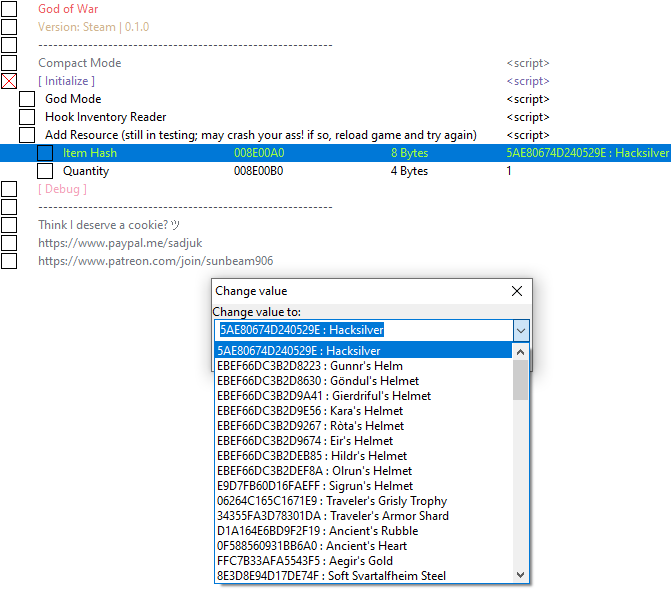The image size is (671, 593).
Task: Tick checkbox beside 'Think I deserve a cookie?'
Action: tap(9, 225)
